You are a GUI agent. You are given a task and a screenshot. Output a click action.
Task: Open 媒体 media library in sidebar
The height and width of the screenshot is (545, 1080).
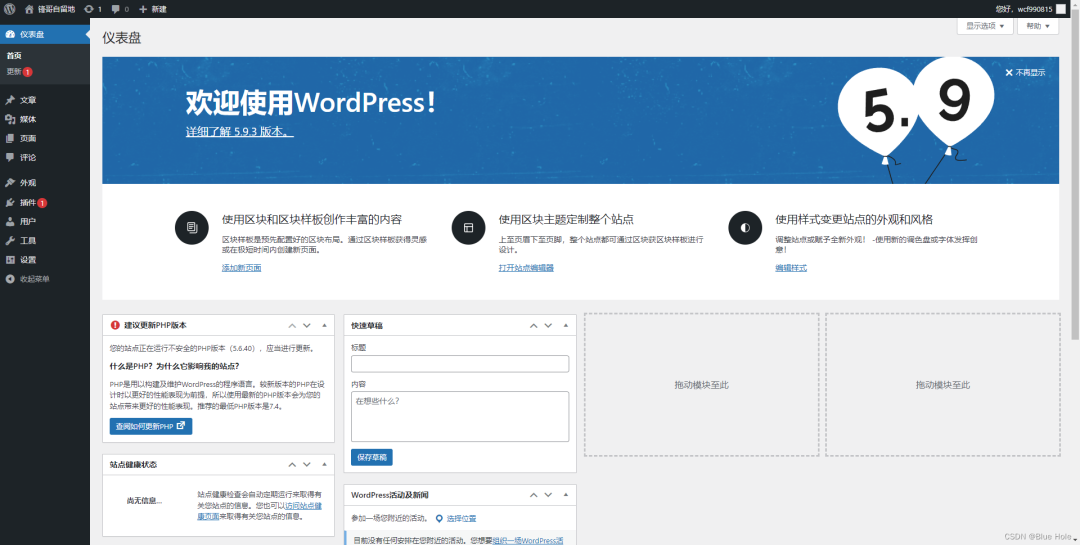[28, 119]
